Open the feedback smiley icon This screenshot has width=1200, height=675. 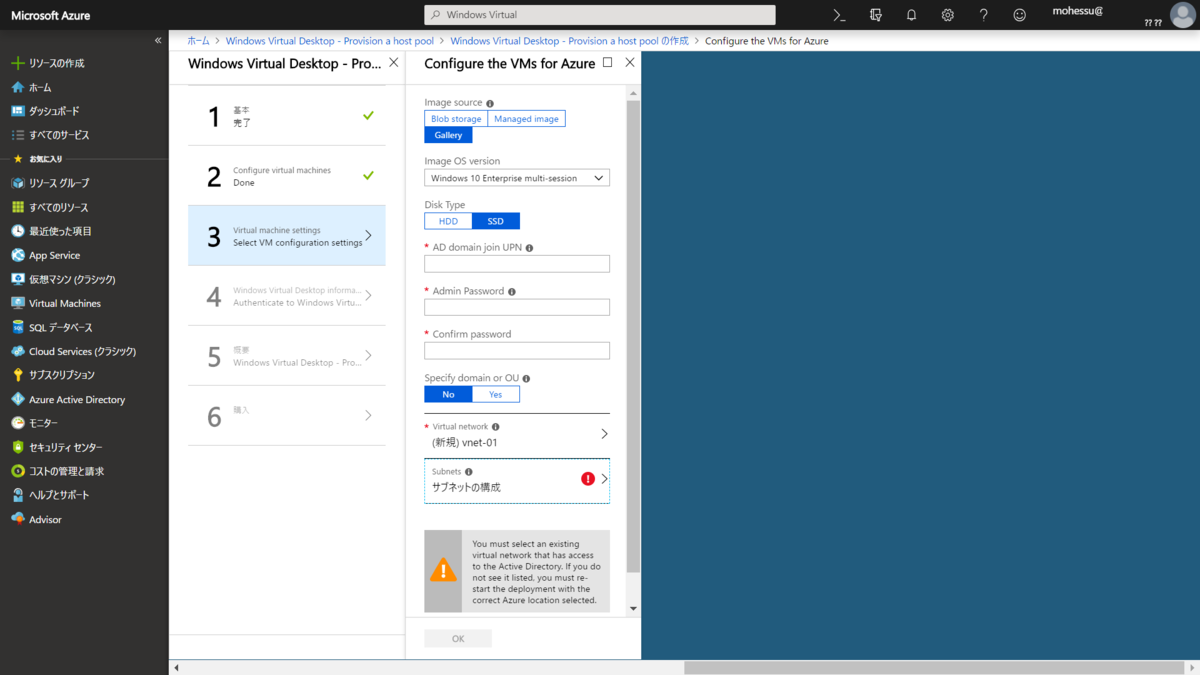click(1020, 15)
